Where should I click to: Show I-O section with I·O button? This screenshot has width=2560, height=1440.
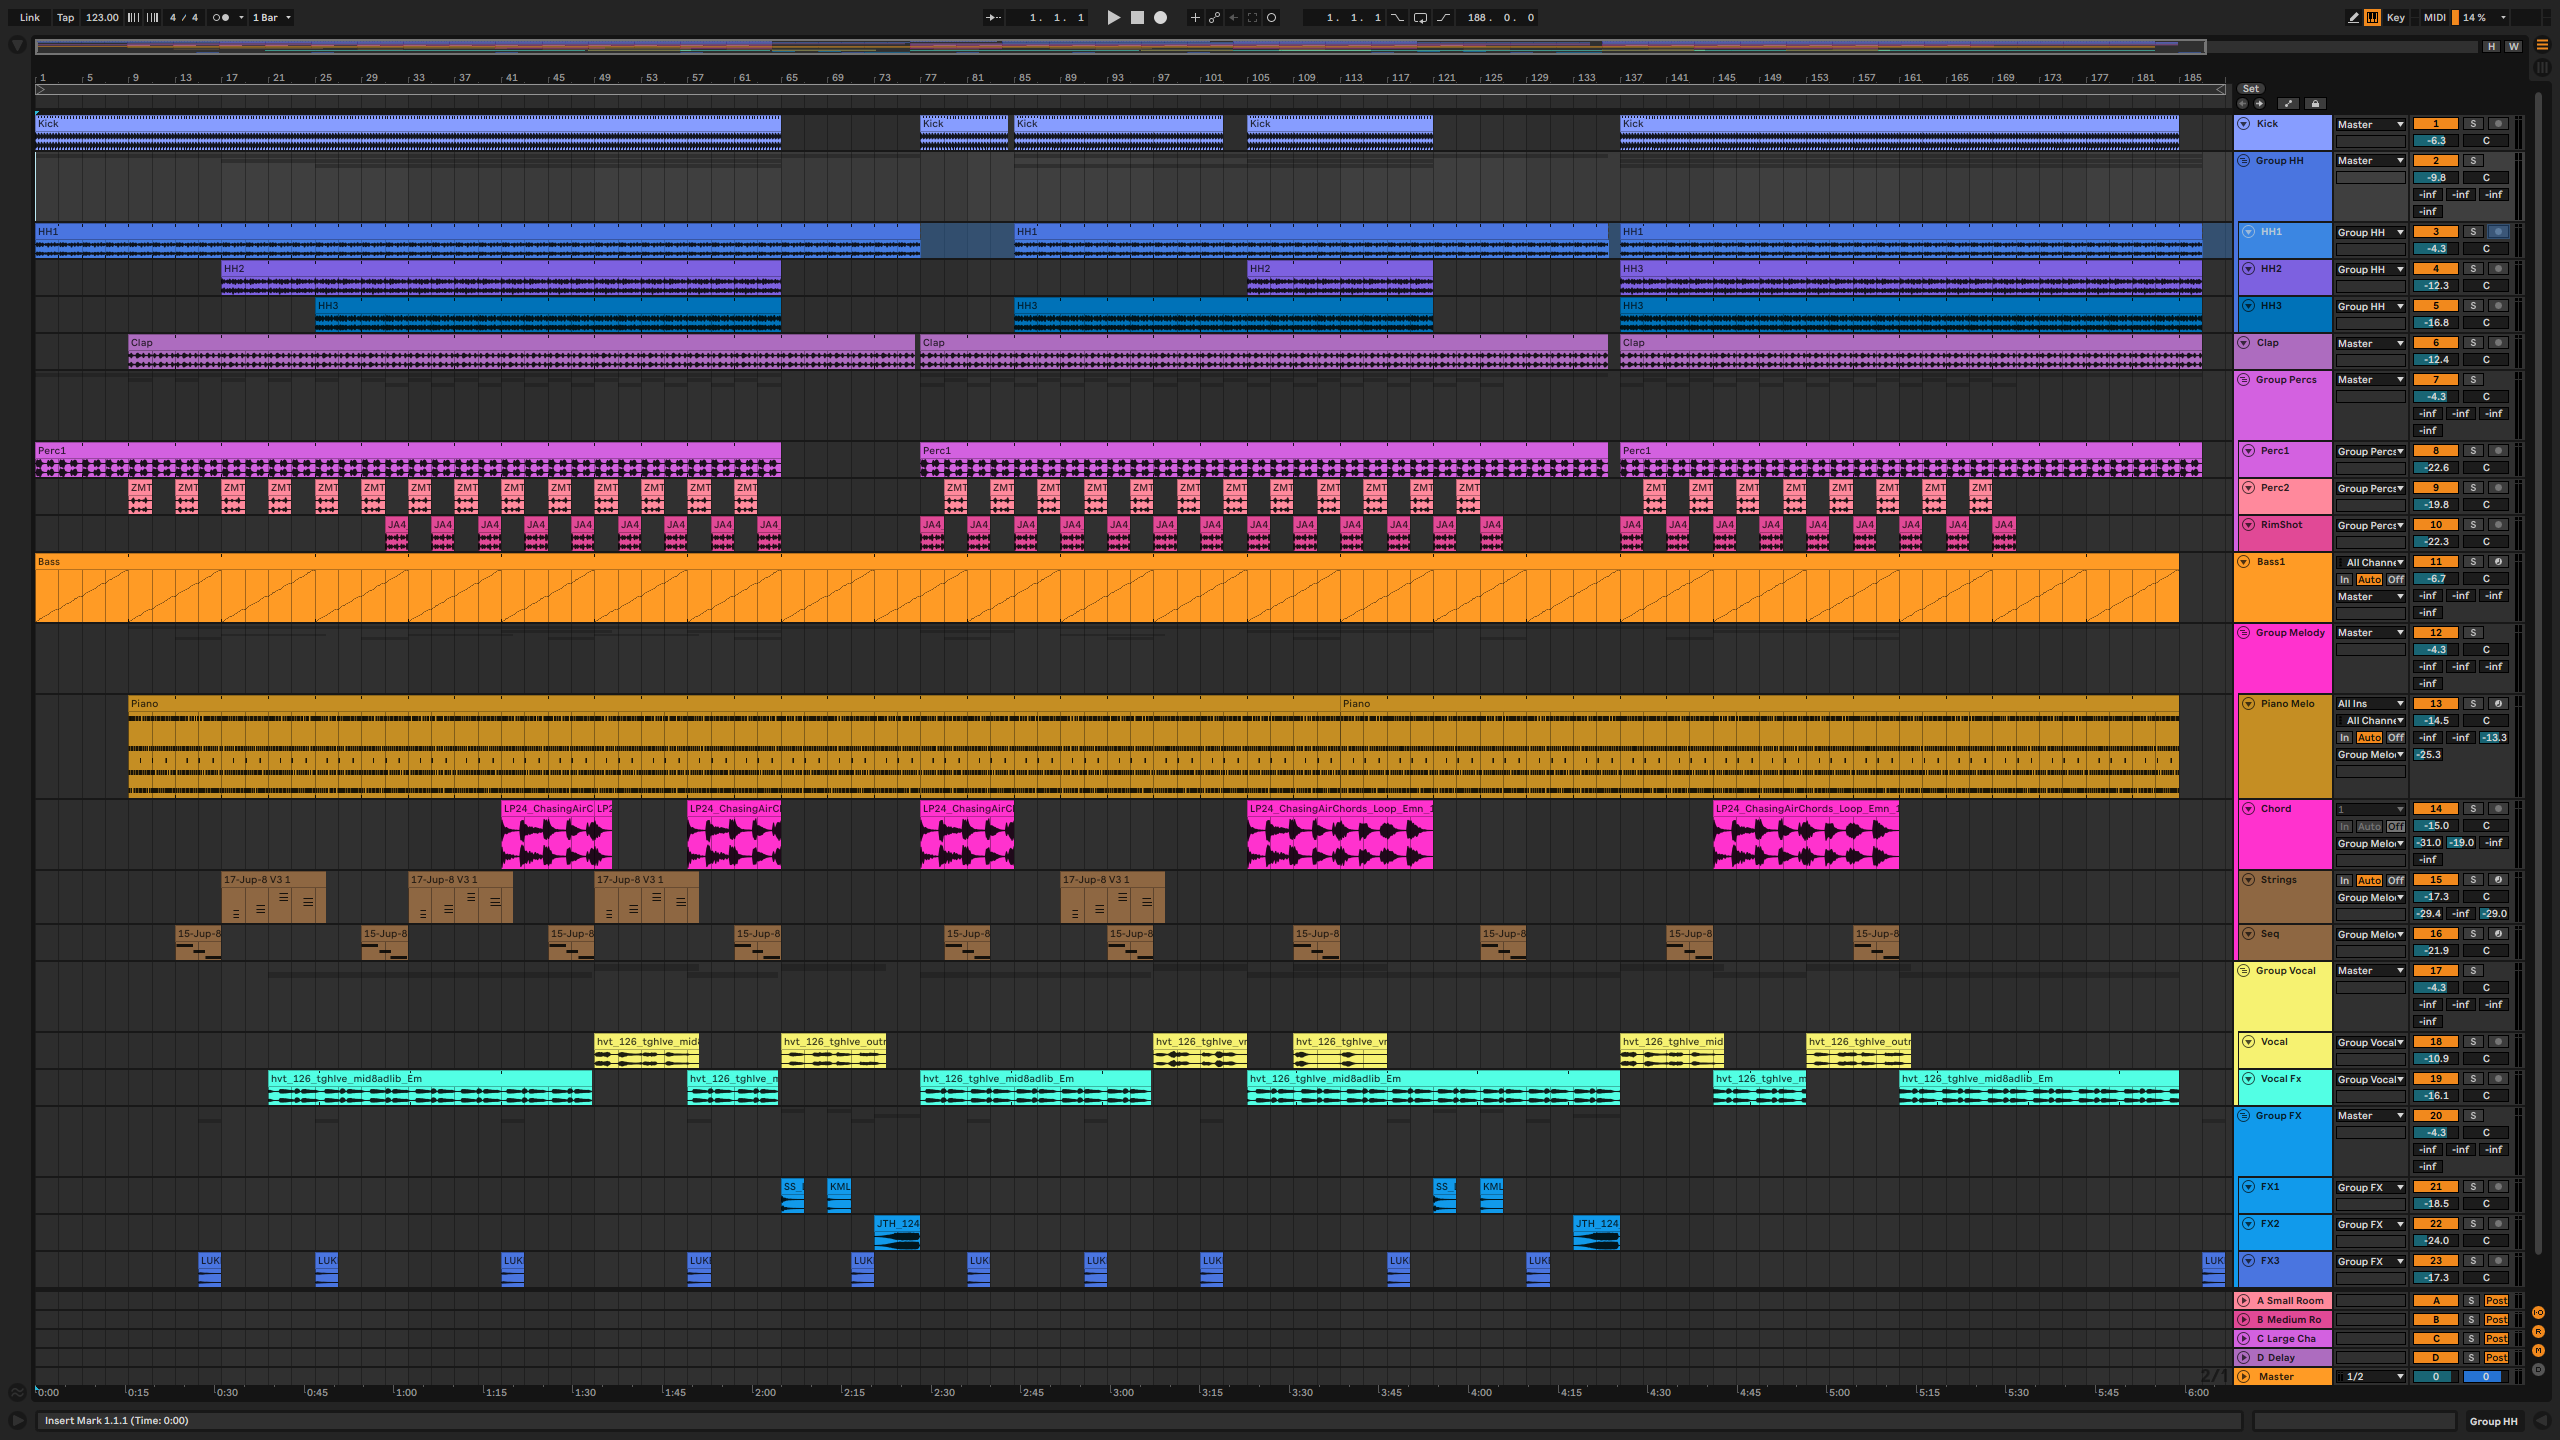[2538, 1313]
